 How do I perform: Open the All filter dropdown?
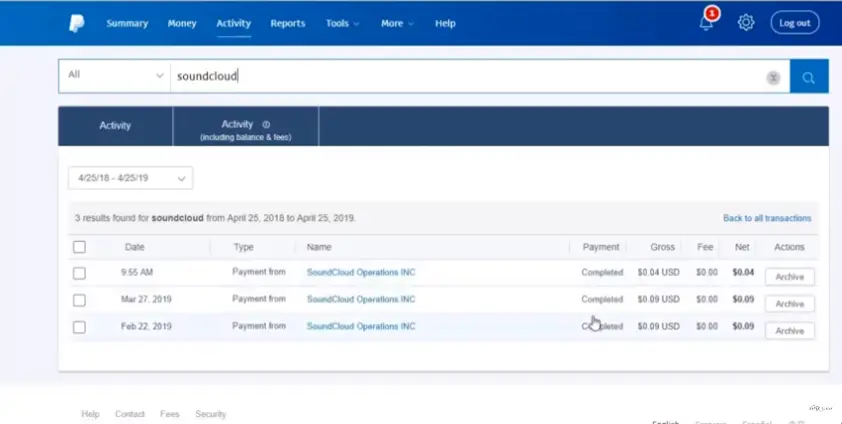point(114,76)
